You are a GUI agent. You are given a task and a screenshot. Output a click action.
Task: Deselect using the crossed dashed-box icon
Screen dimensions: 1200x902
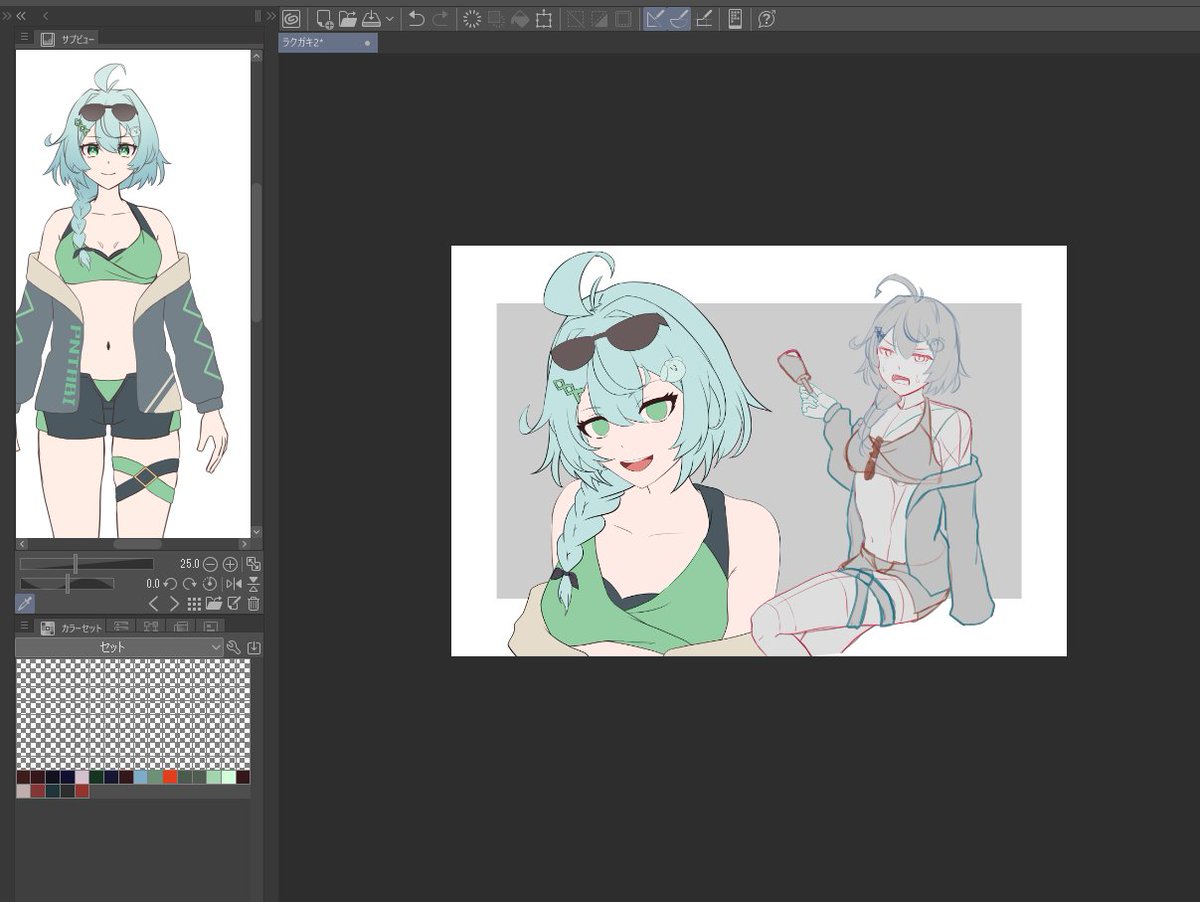(x=575, y=18)
